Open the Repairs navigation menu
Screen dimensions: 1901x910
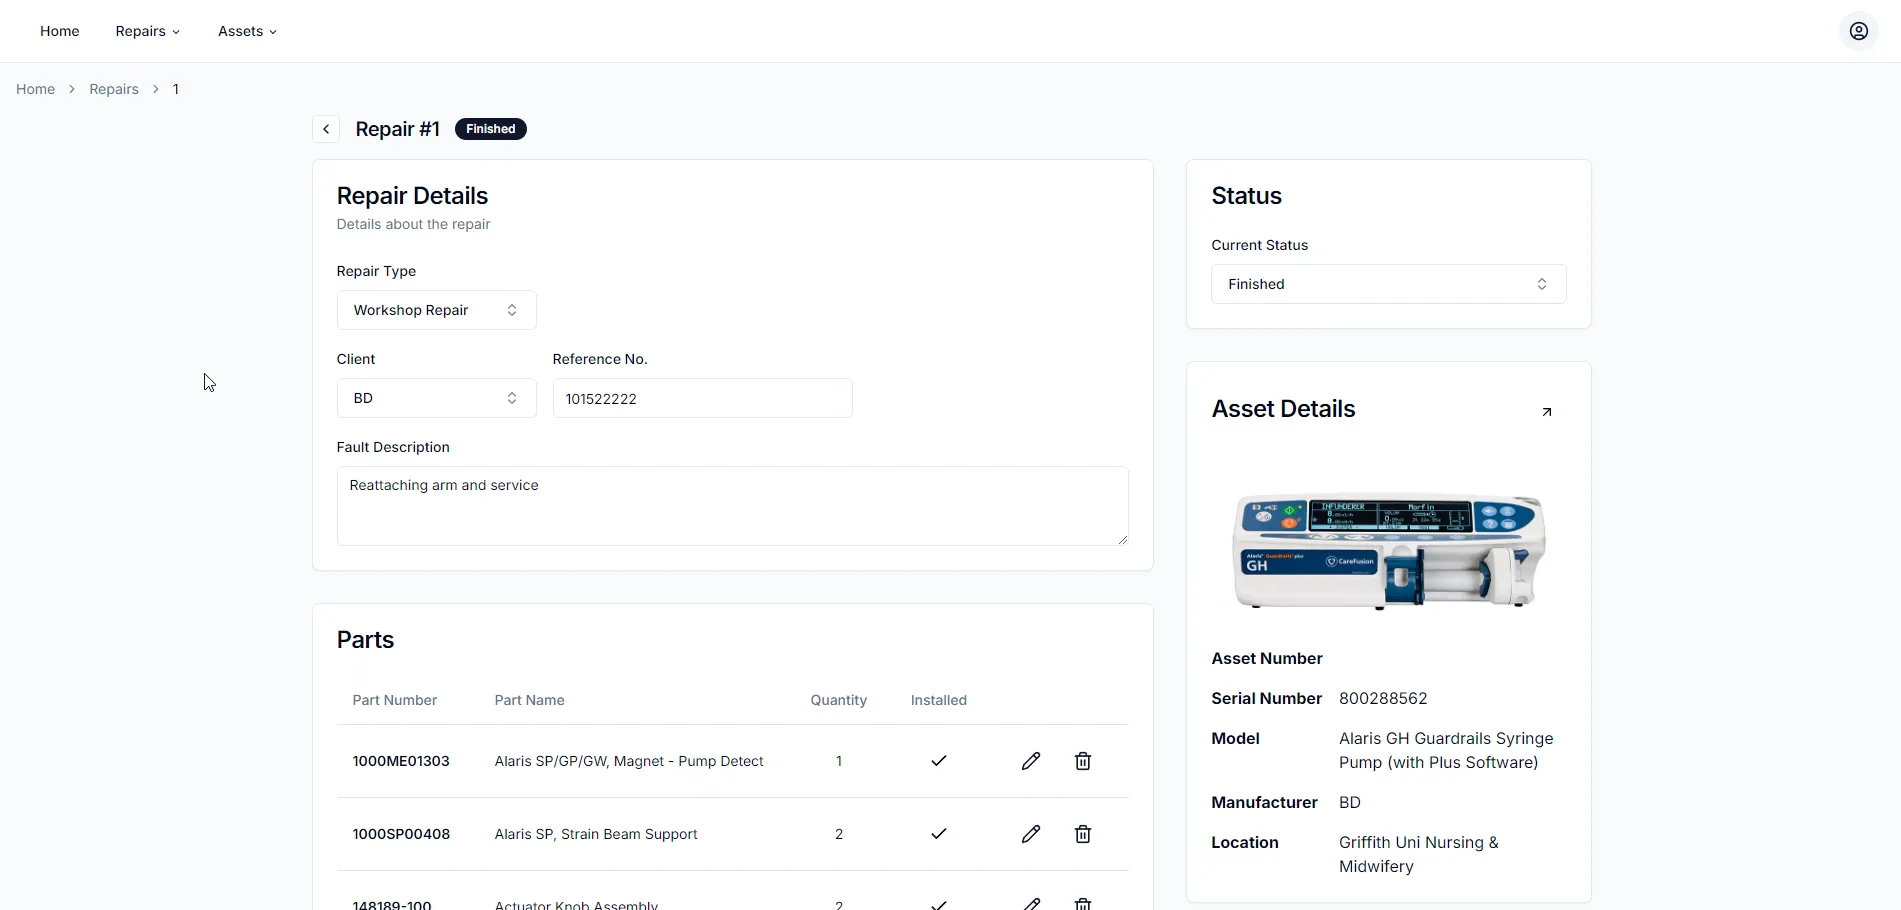click(146, 31)
